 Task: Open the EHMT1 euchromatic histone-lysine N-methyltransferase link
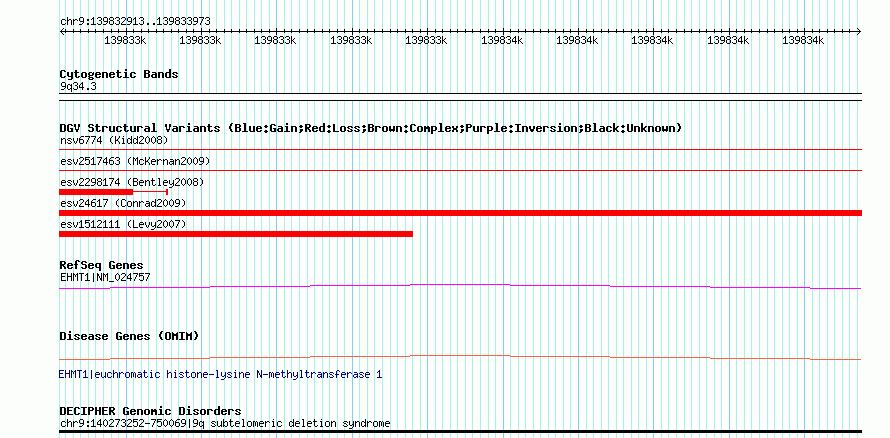(220, 375)
